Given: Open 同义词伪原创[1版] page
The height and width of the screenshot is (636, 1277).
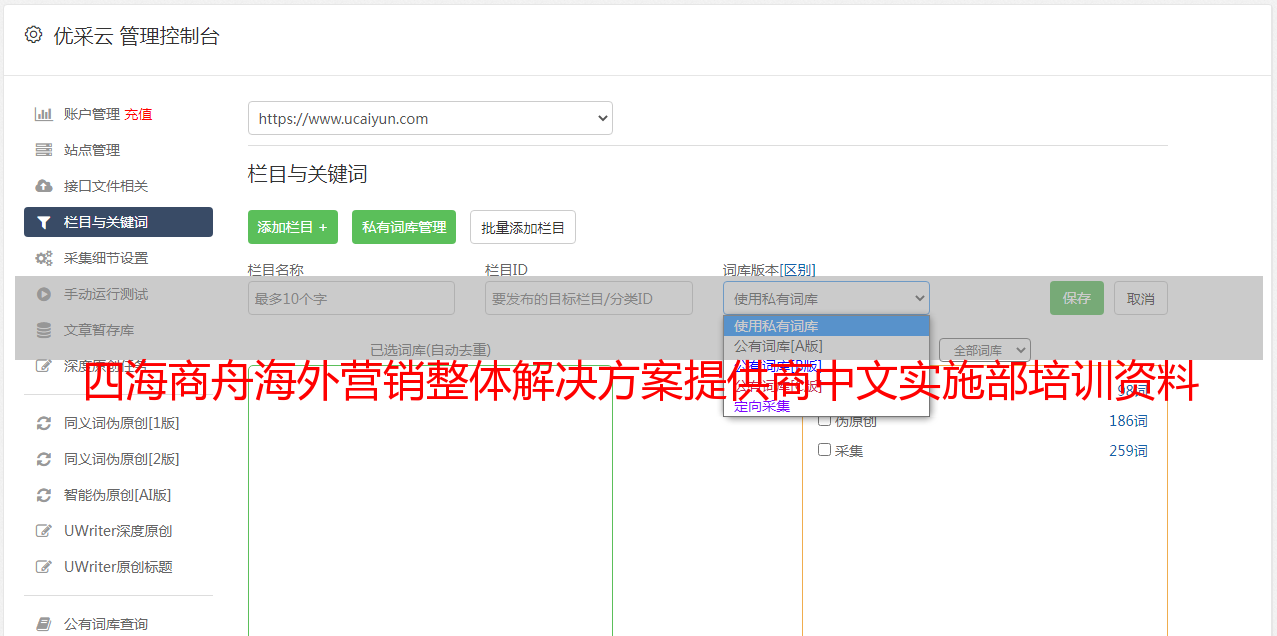Looking at the screenshot, I should pos(121,423).
